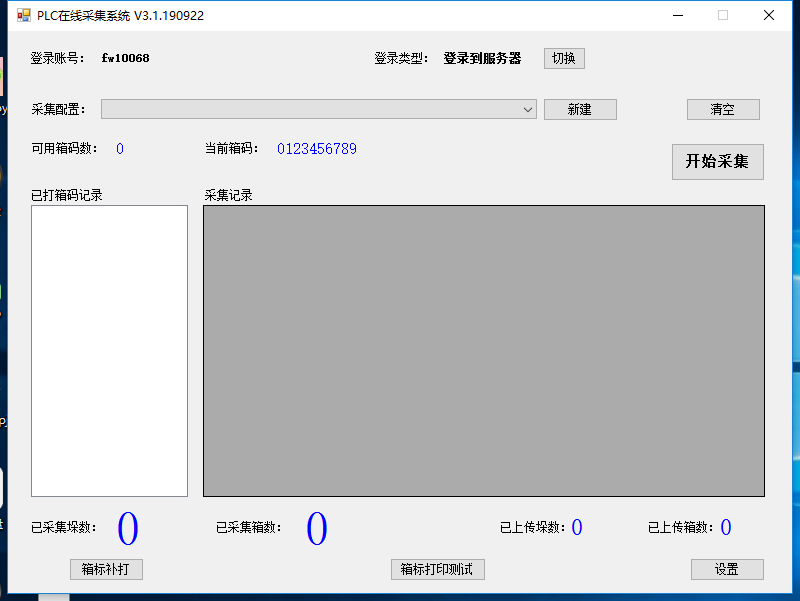800x601 pixels.
Task: Click the 已采集垛数 count value
Action: 128,528
